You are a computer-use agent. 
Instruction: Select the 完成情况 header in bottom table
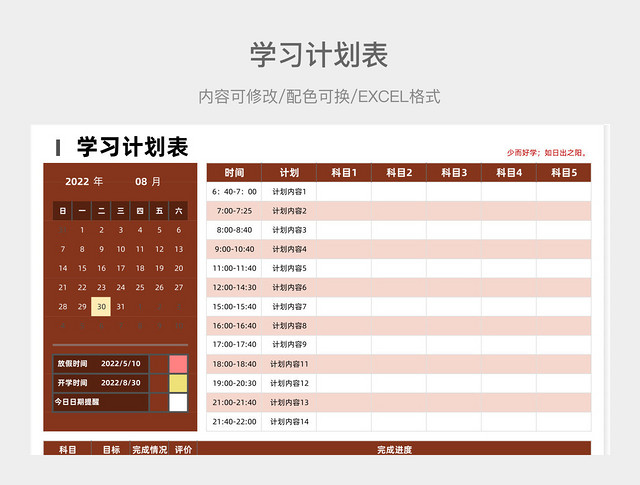click(x=149, y=449)
